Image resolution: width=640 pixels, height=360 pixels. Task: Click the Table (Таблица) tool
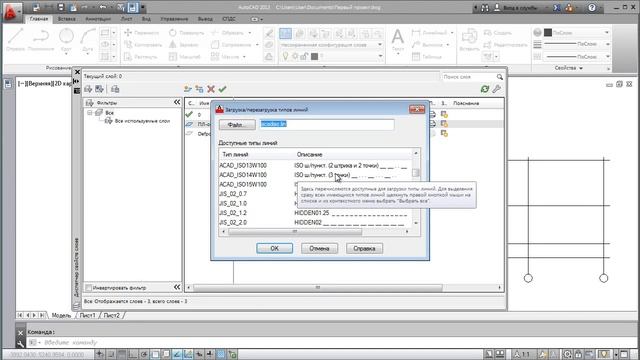coord(427,57)
